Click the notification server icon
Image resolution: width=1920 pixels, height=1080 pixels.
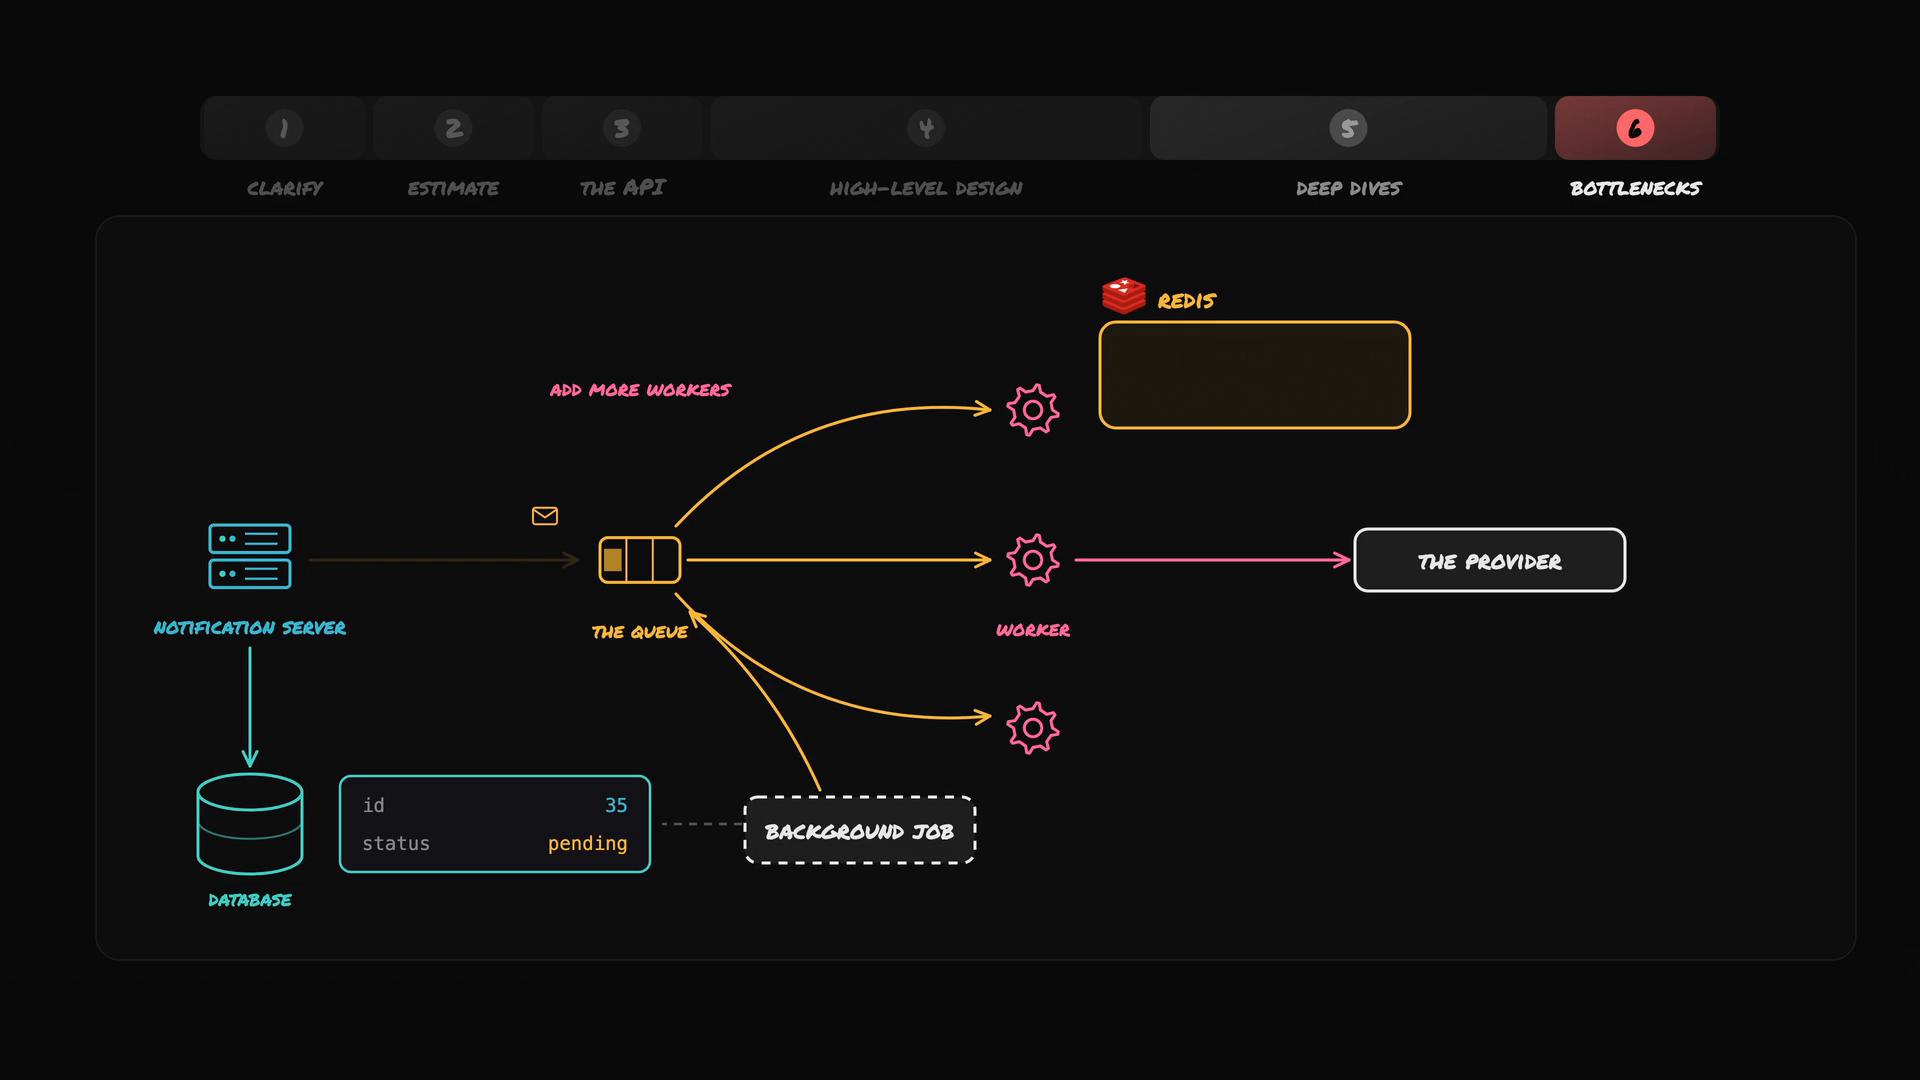click(x=250, y=556)
